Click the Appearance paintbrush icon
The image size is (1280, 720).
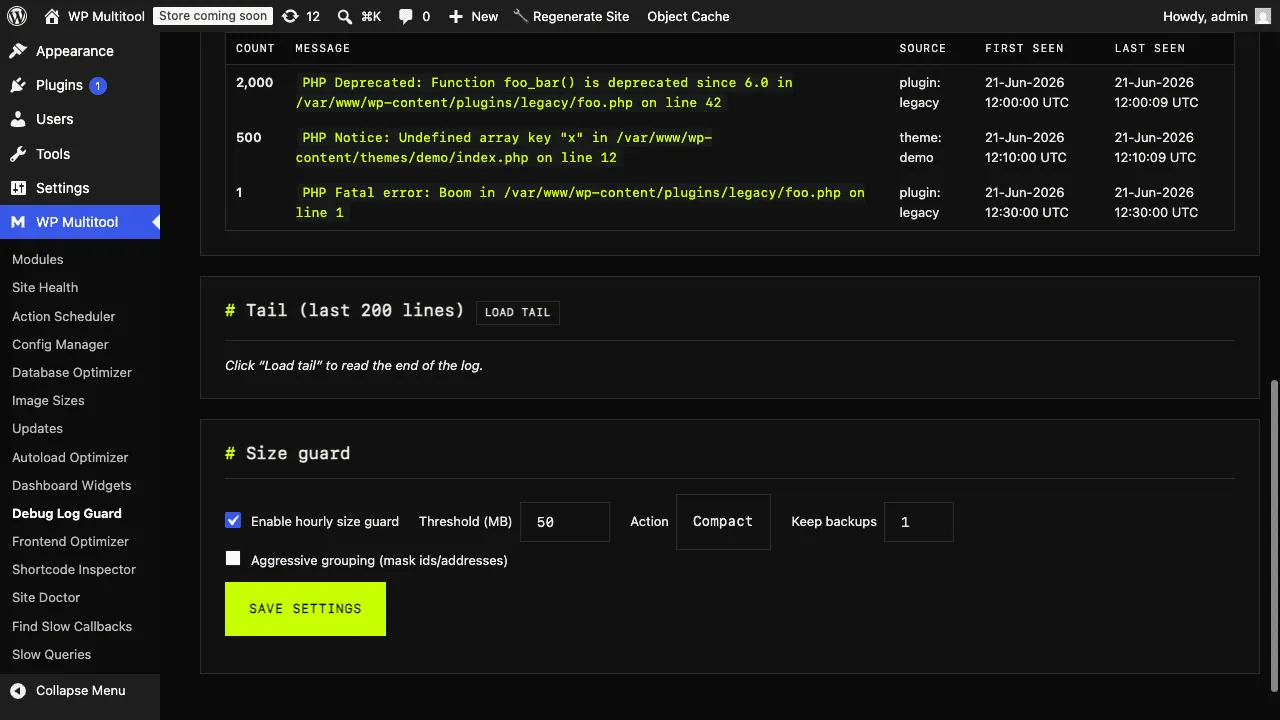tap(18, 51)
